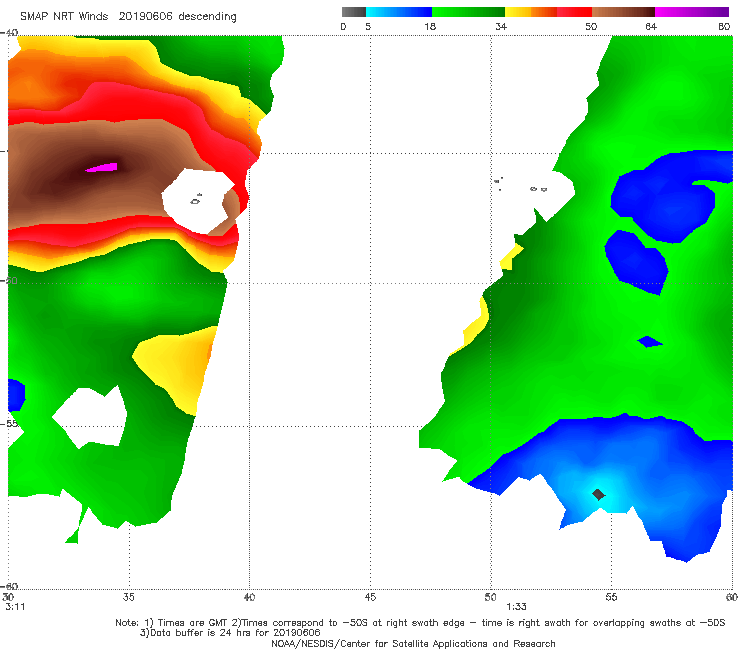740x650 pixels.
Task: Click the color scale label '34'
Action: click(501, 26)
